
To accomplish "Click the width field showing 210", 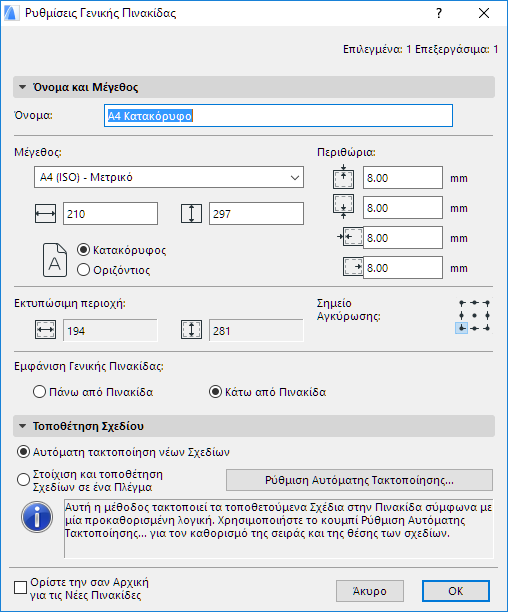I will tap(110, 213).
